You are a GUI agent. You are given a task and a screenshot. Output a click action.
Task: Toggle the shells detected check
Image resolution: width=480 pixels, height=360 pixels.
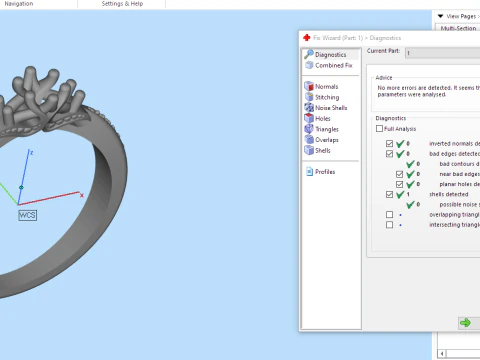point(389,194)
